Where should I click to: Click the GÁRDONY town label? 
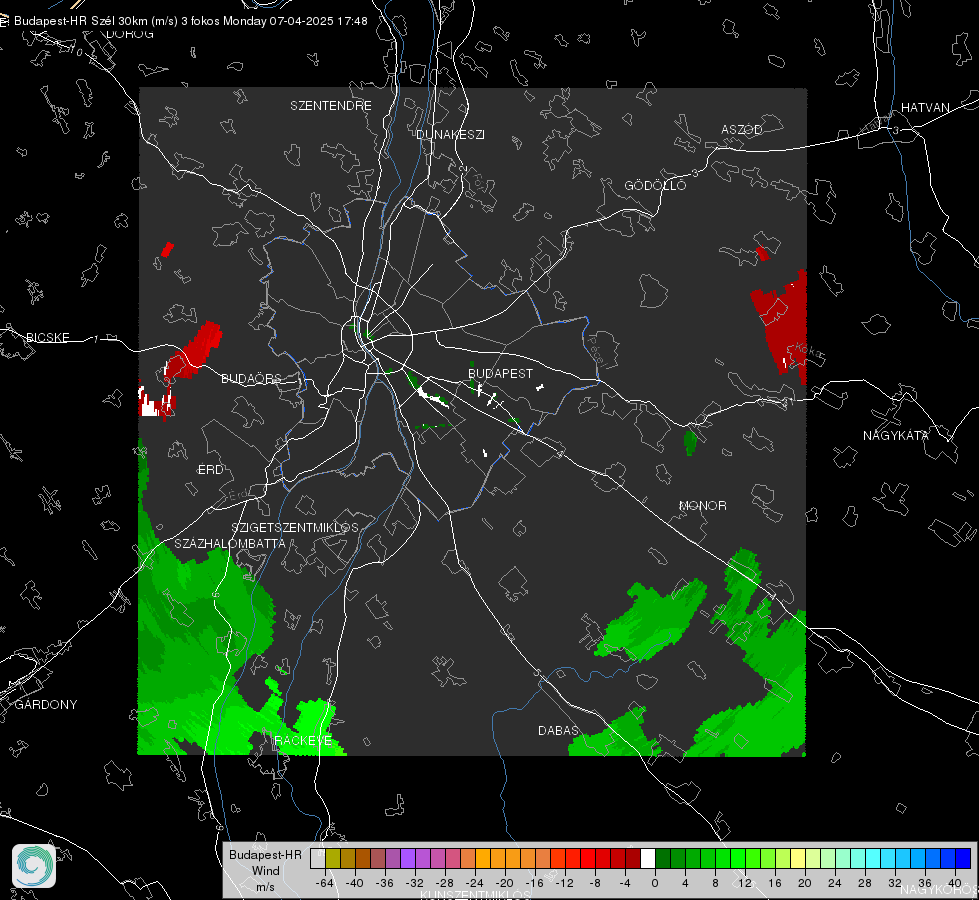point(46,705)
